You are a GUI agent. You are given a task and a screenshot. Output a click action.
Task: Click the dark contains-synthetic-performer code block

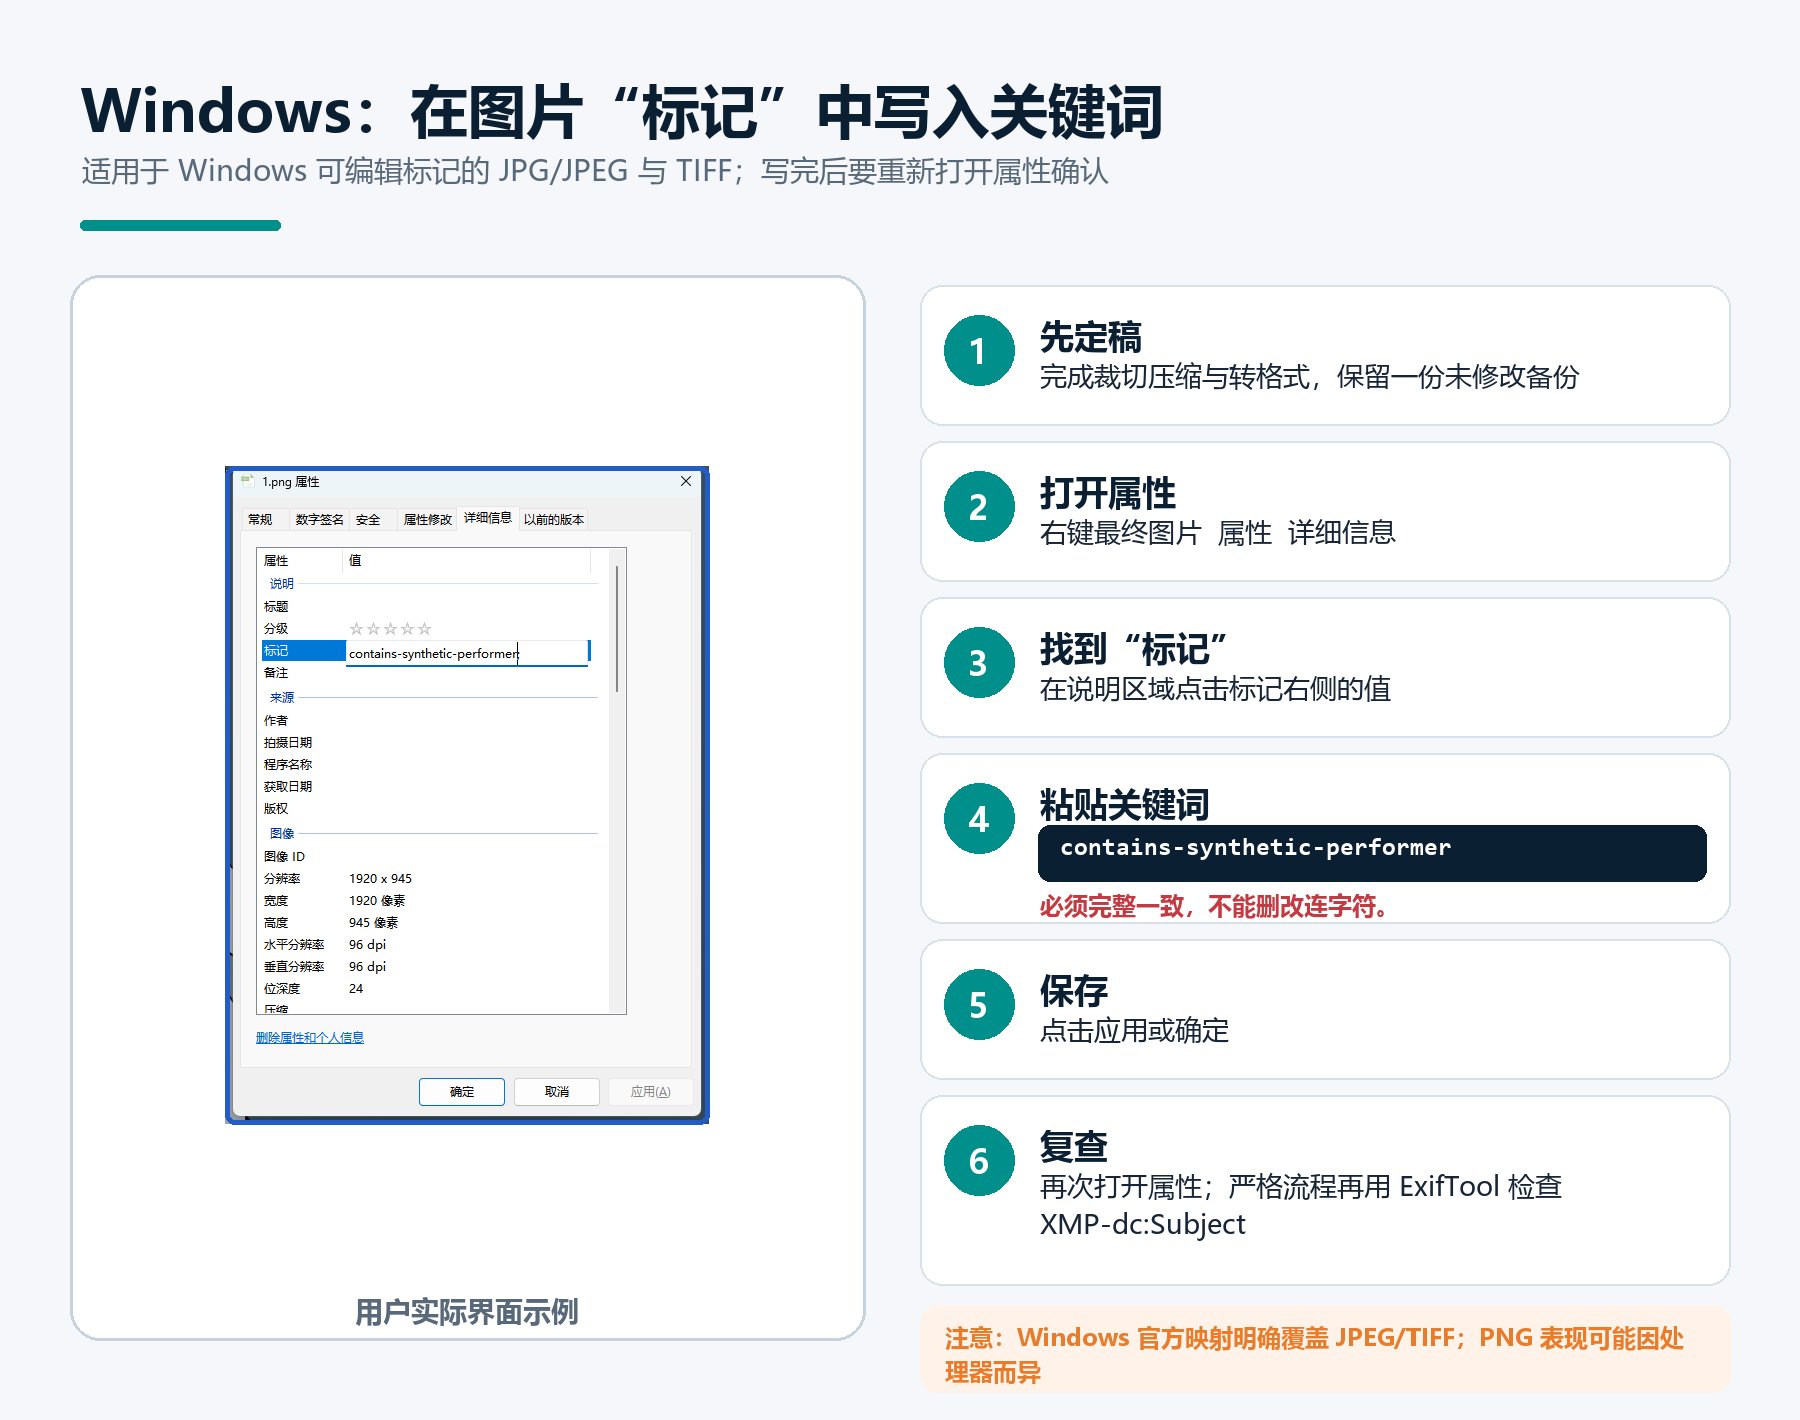1372,852
